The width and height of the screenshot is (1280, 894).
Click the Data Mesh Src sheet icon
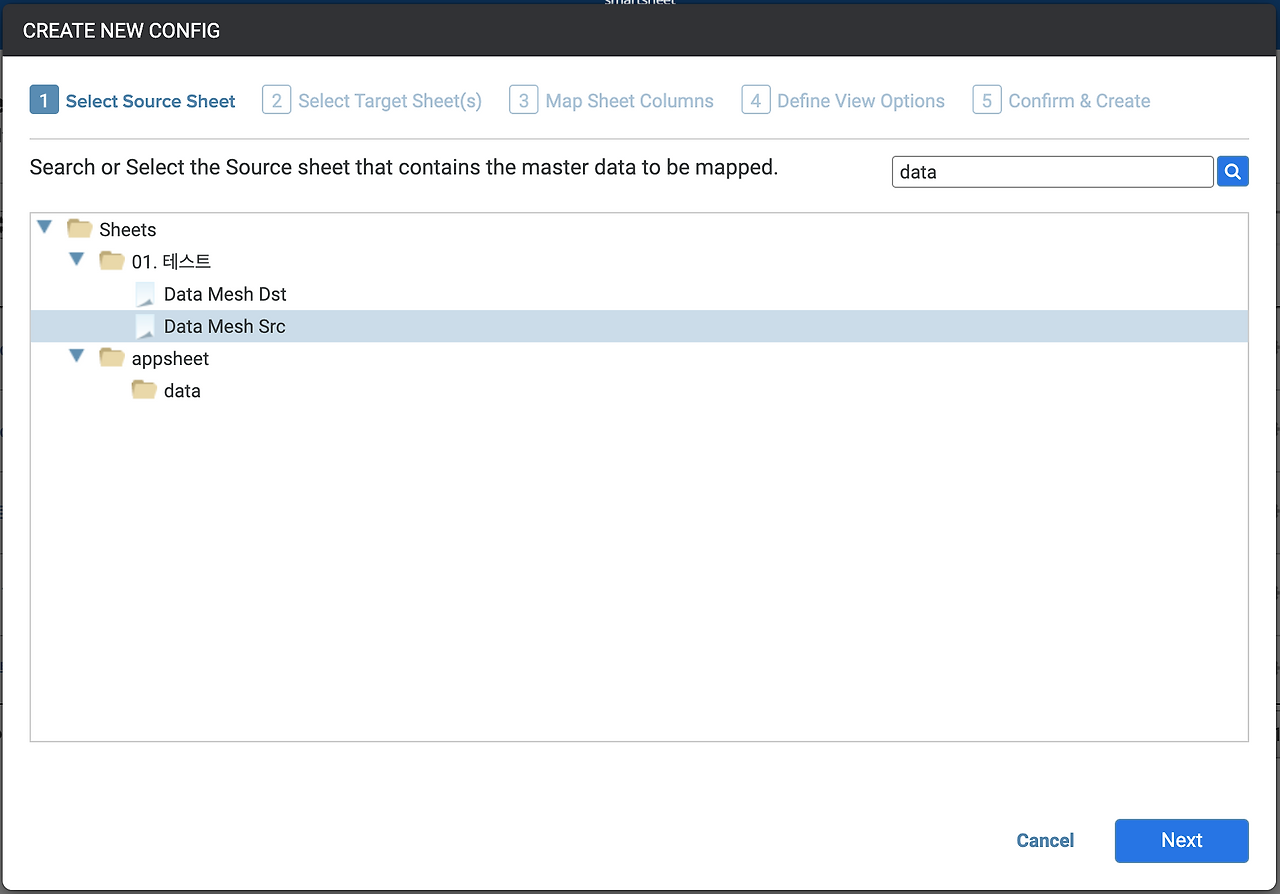(x=145, y=326)
